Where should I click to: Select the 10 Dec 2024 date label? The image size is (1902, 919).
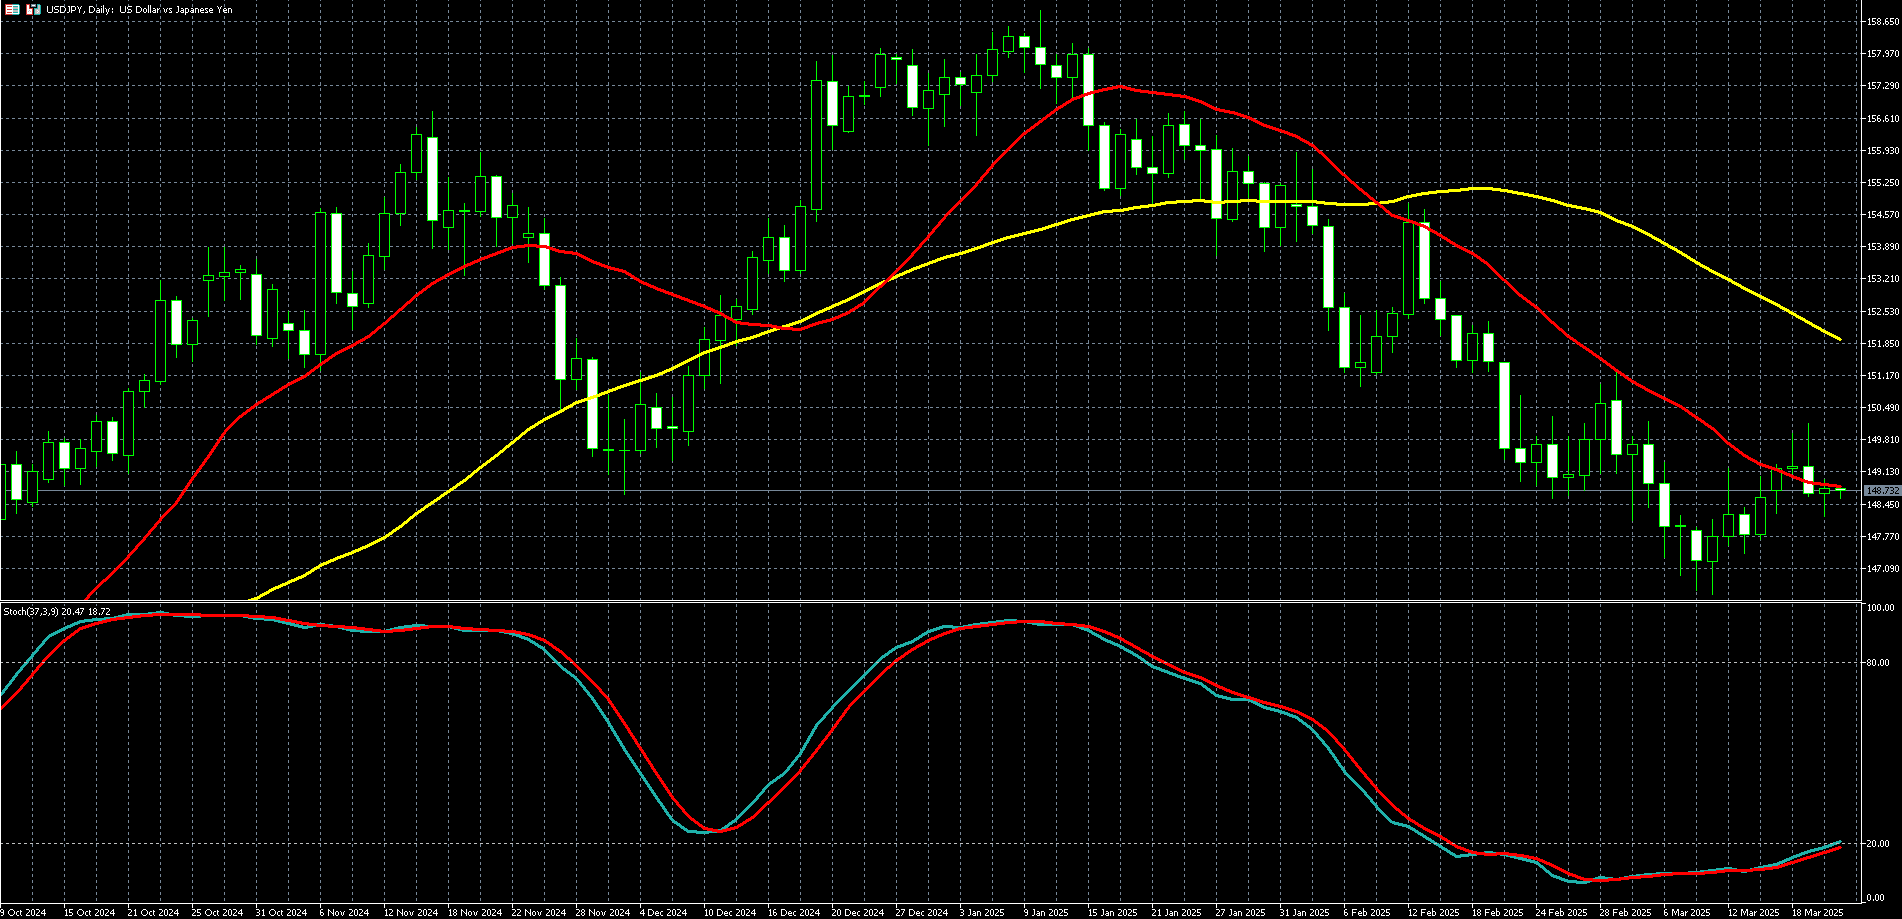point(729,912)
